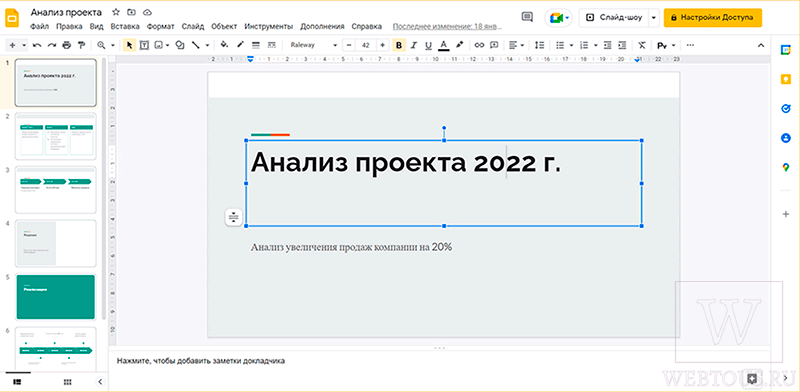Open the text color picker
This screenshot has width=800, height=392.
point(444,45)
